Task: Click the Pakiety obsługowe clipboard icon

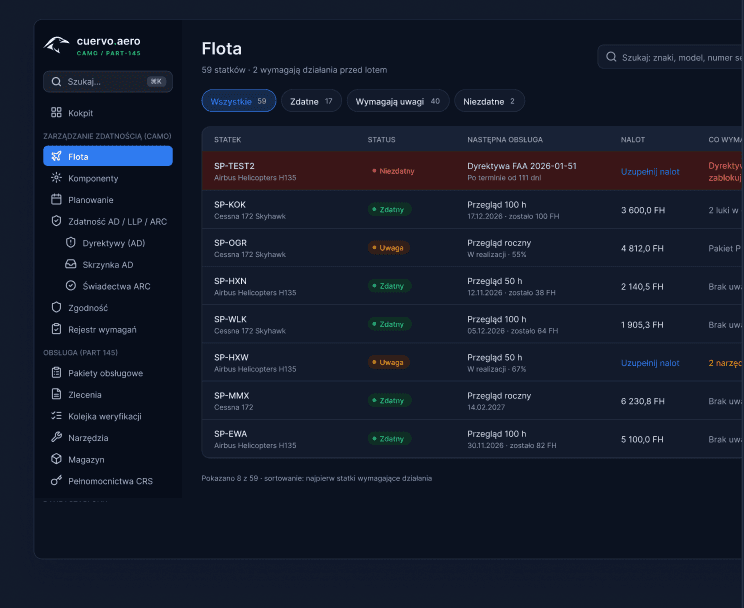Action: pyautogui.click(x=56, y=373)
